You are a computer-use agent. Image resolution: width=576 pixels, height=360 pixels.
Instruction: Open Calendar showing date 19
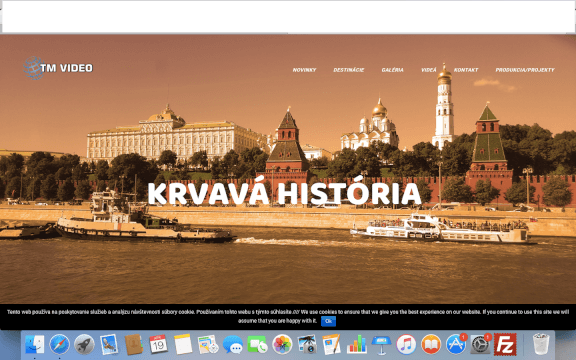pos(158,345)
